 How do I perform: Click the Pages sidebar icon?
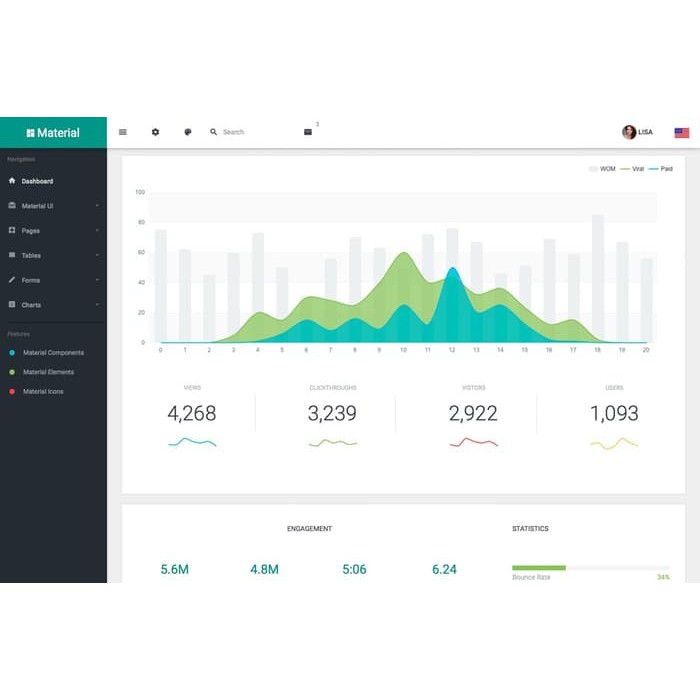coord(12,230)
